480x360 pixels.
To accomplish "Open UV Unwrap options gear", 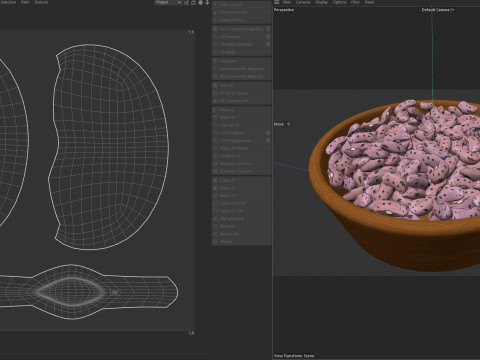I will point(268,37).
